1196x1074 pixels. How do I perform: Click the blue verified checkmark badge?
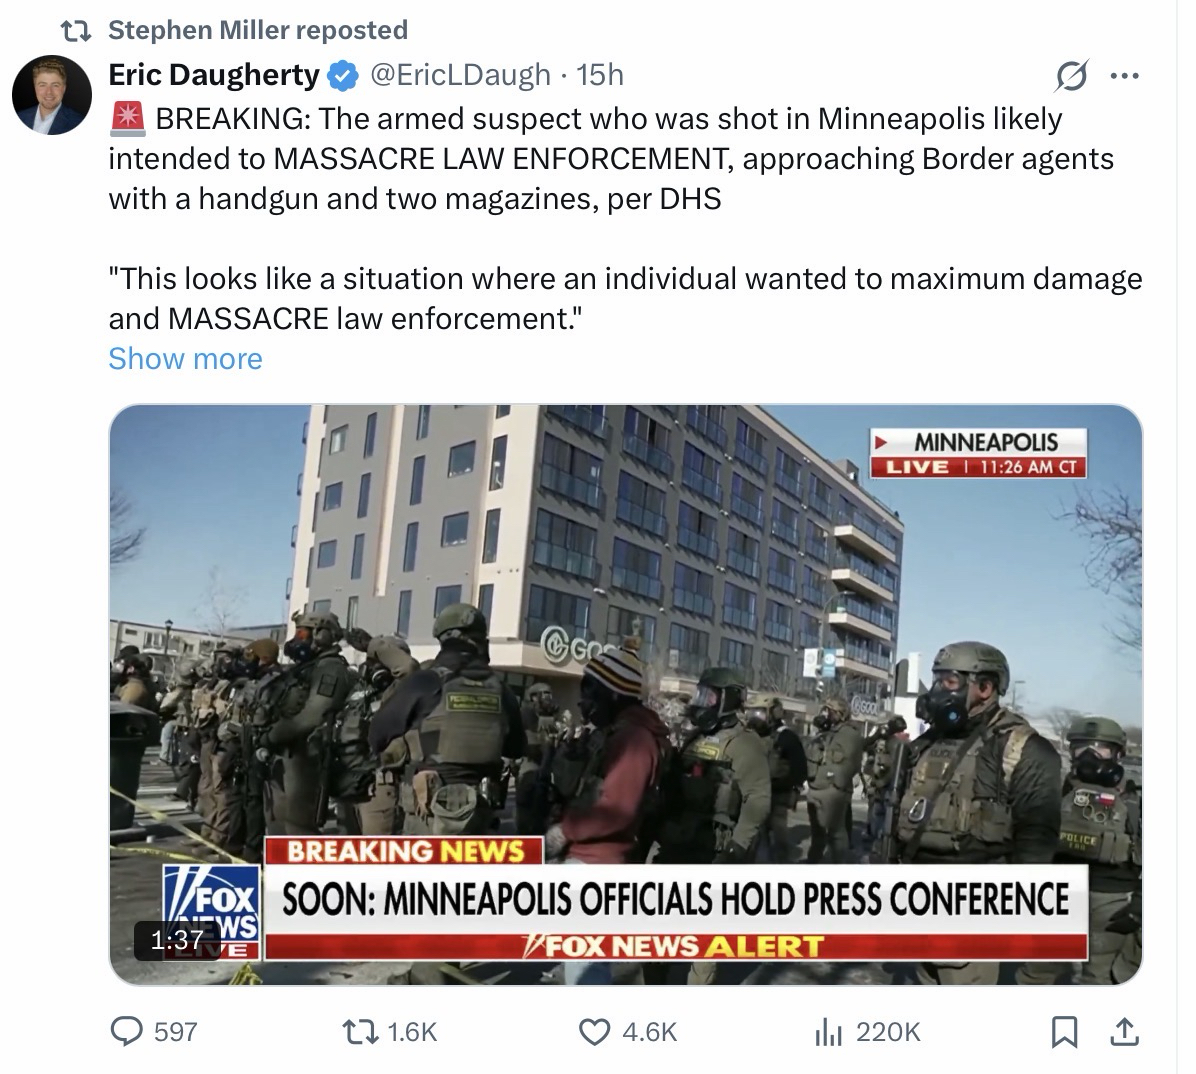pos(342,76)
